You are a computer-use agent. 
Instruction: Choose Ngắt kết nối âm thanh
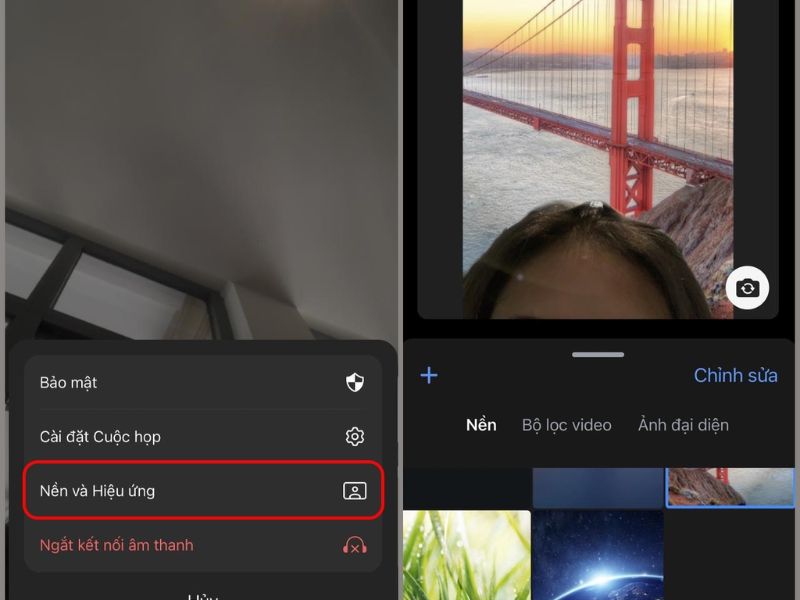pos(116,545)
